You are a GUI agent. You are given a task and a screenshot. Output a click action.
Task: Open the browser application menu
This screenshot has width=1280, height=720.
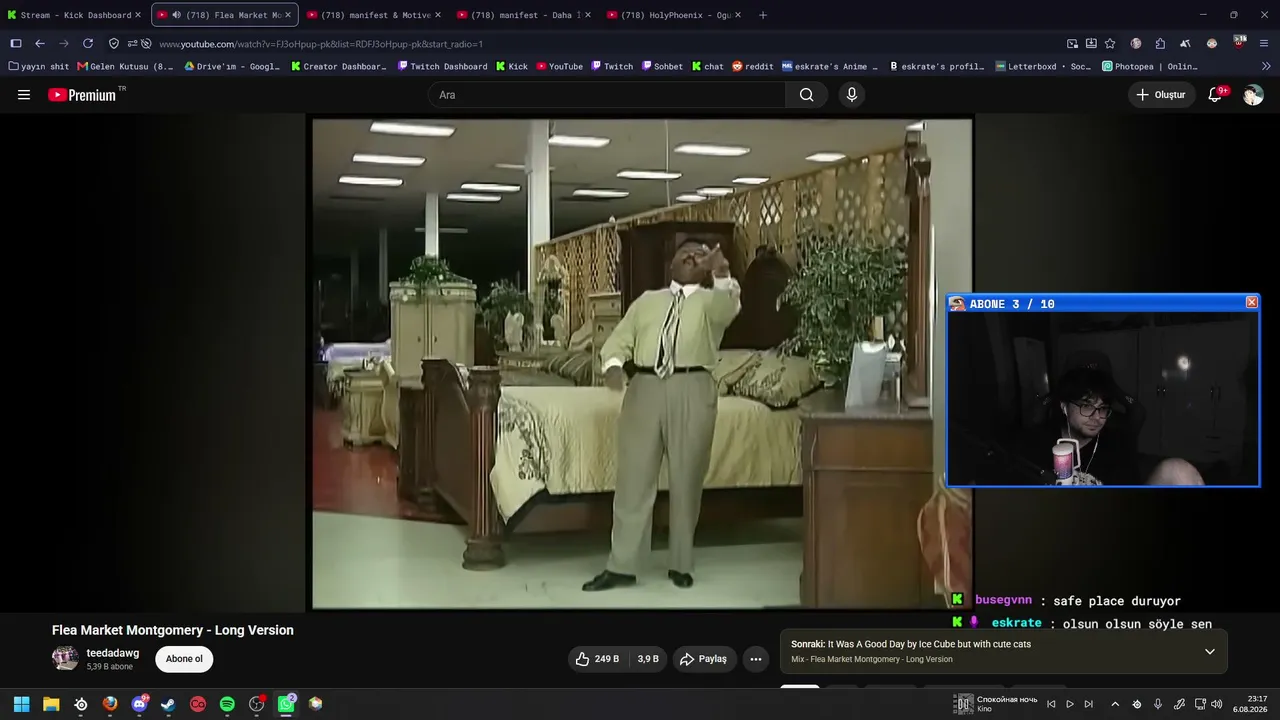pyautogui.click(x=1264, y=44)
